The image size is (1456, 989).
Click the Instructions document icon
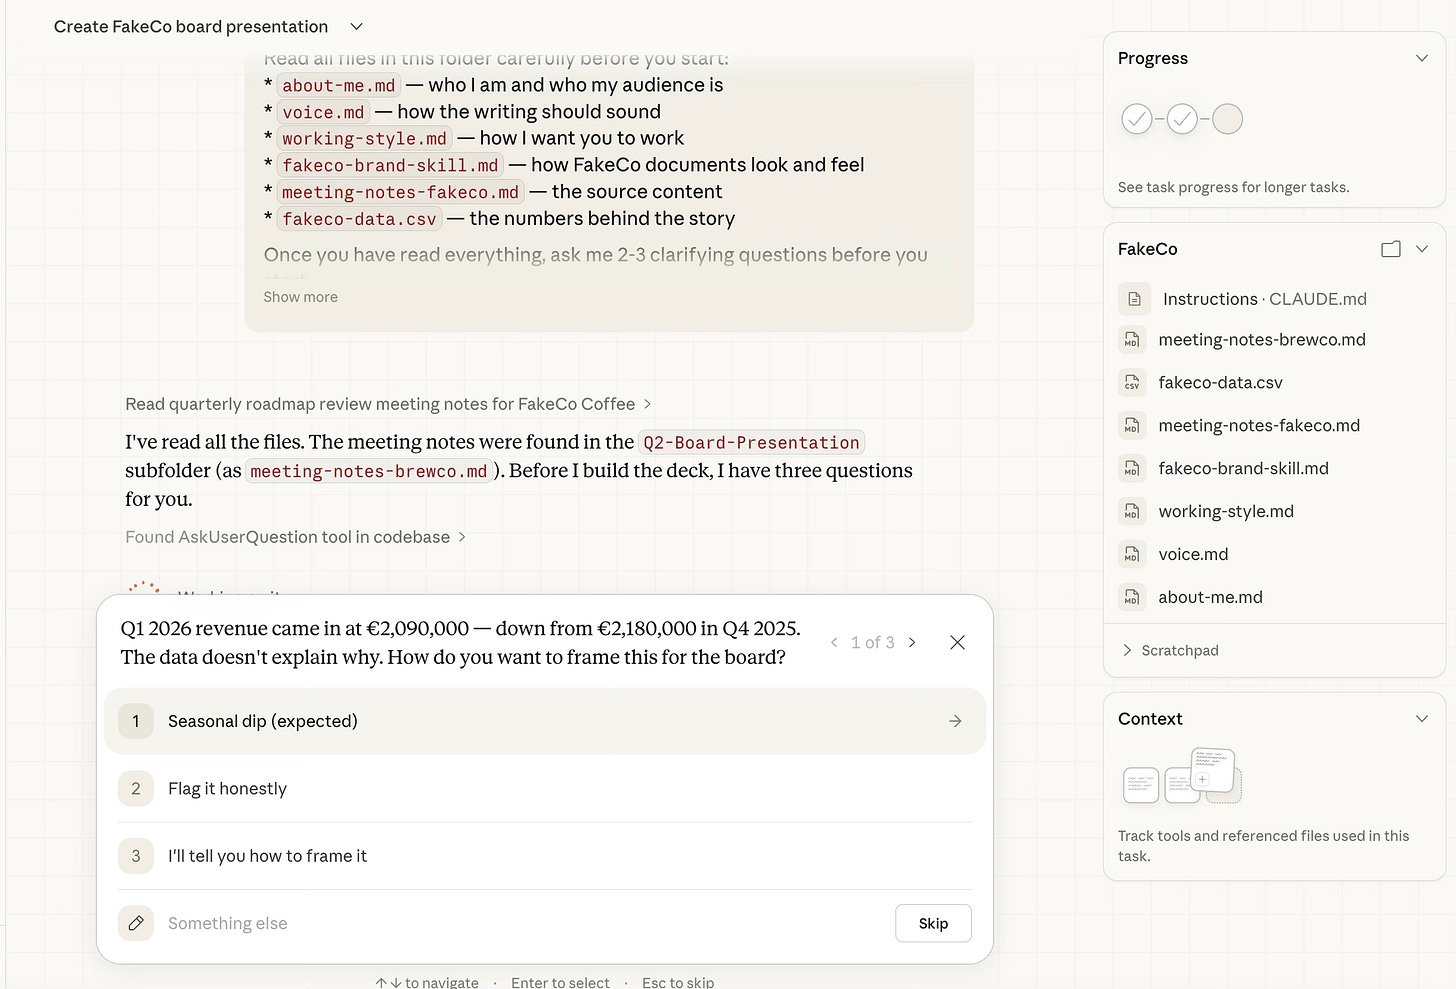click(x=1134, y=299)
